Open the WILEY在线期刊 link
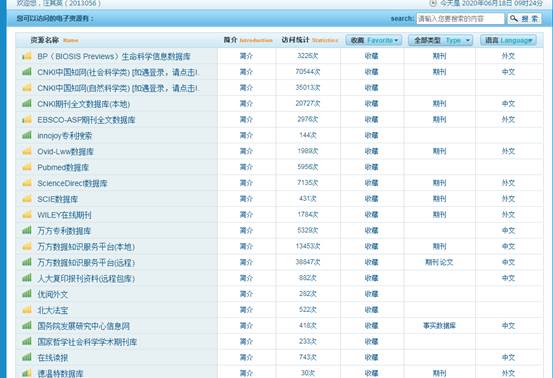 64,215
